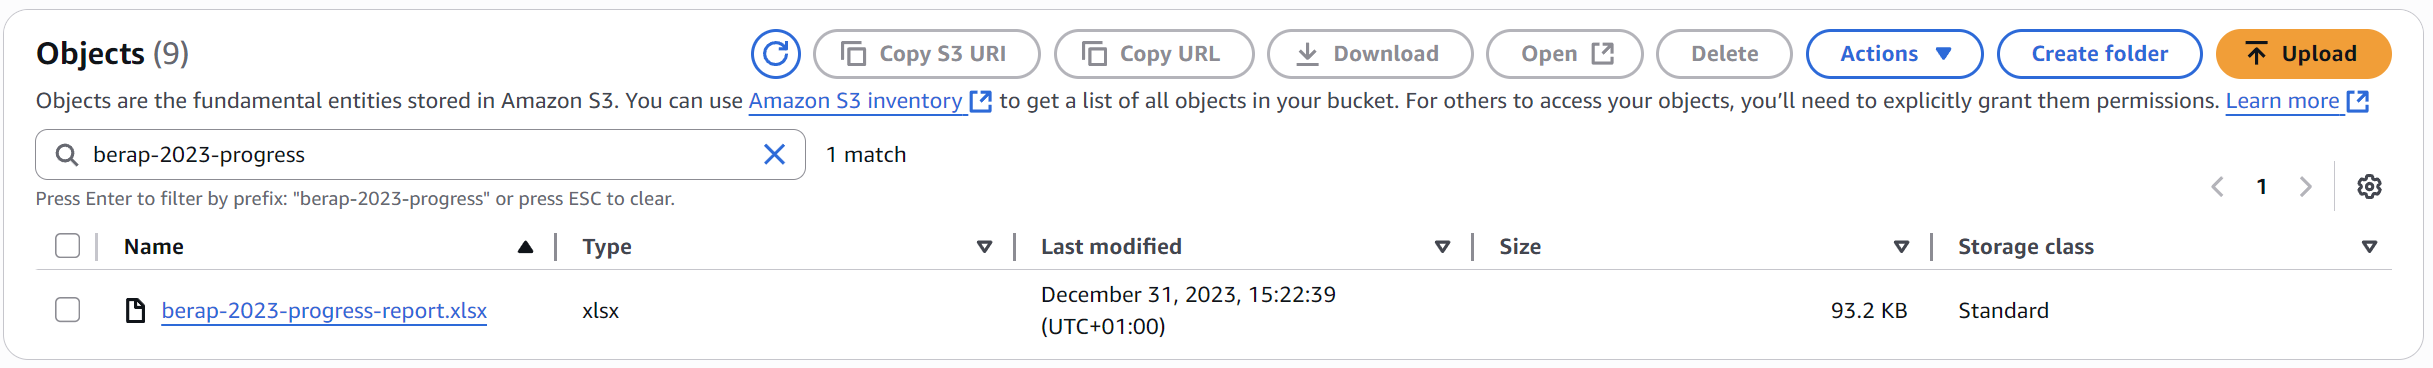
Task: Sort by Last modified column arrow
Action: (1442, 247)
